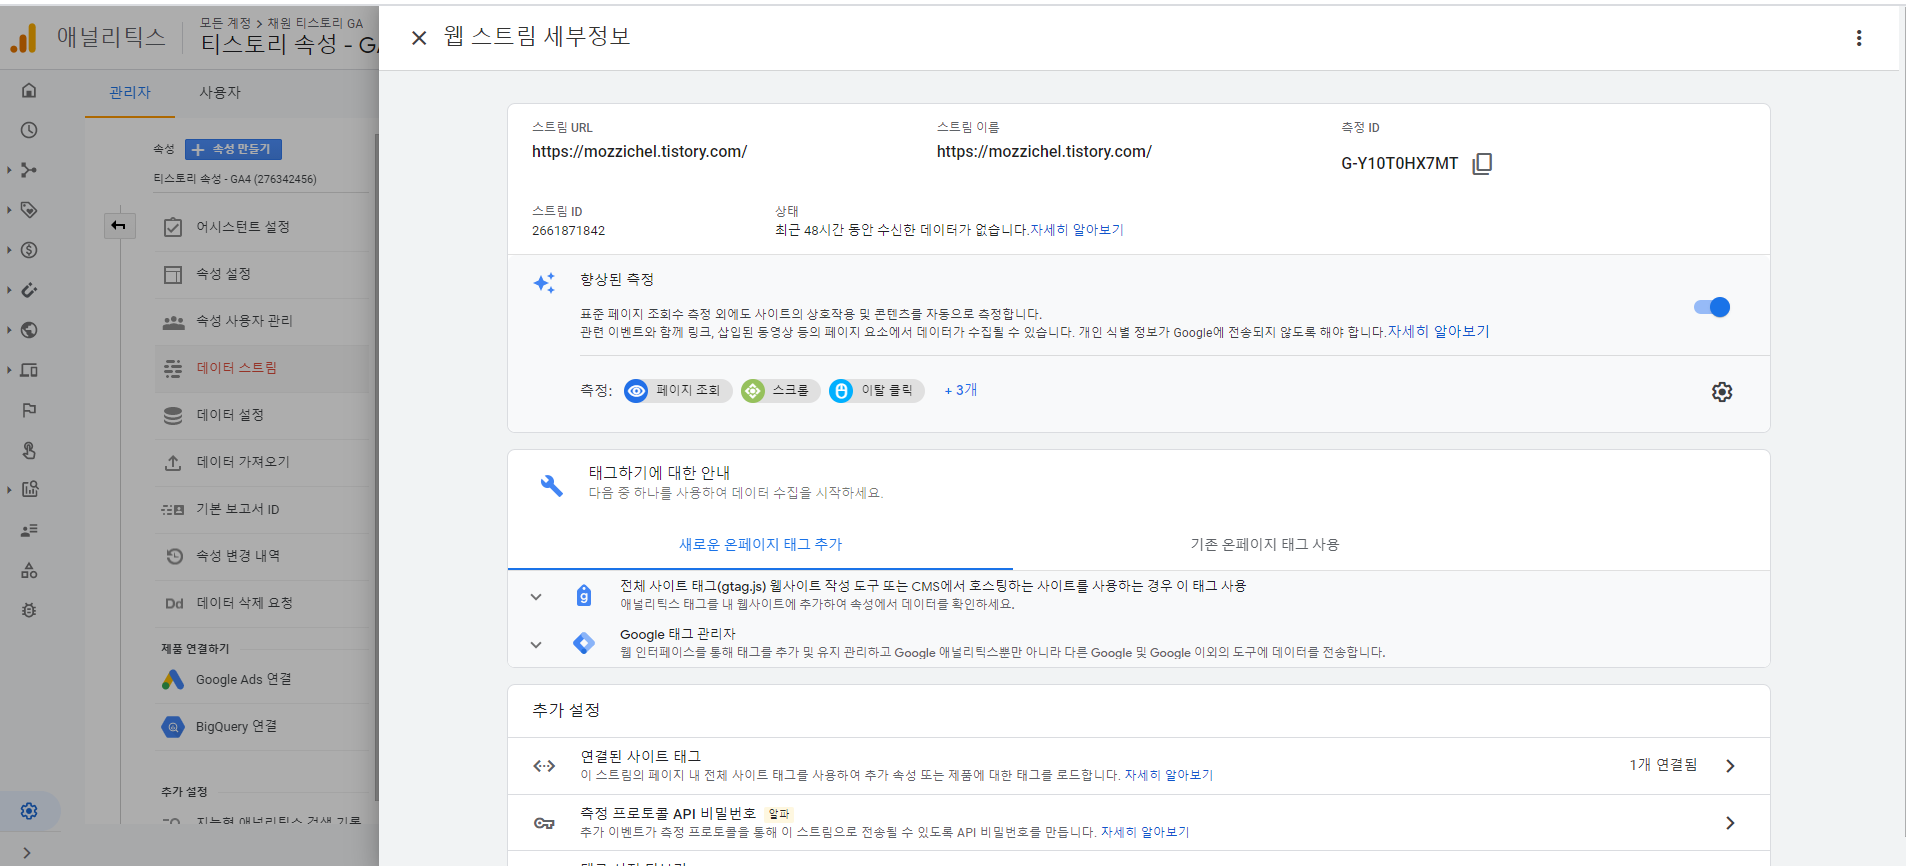Click the 이탈 클릭 measurement chip

(876, 391)
